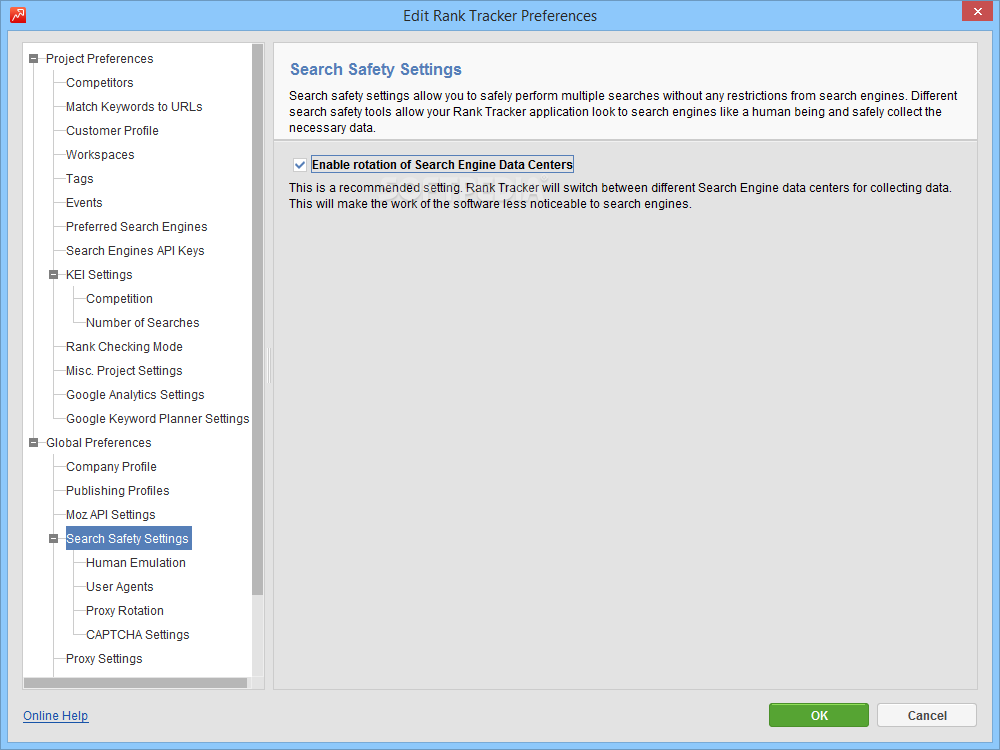Click the splitter handle between tree and settings
The height and width of the screenshot is (750, 1000).
[269, 365]
